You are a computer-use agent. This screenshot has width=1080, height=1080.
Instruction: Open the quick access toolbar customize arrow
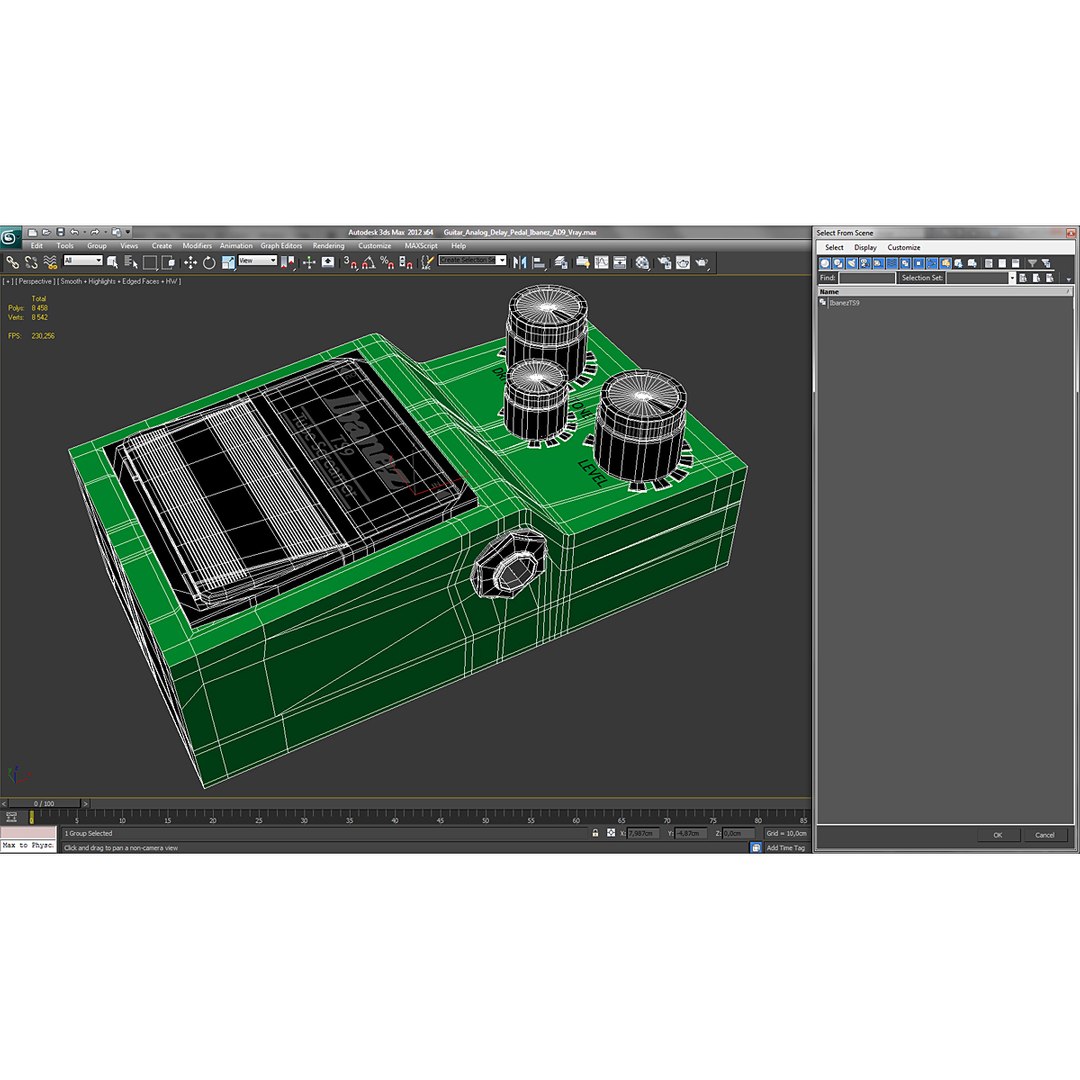(x=128, y=232)
